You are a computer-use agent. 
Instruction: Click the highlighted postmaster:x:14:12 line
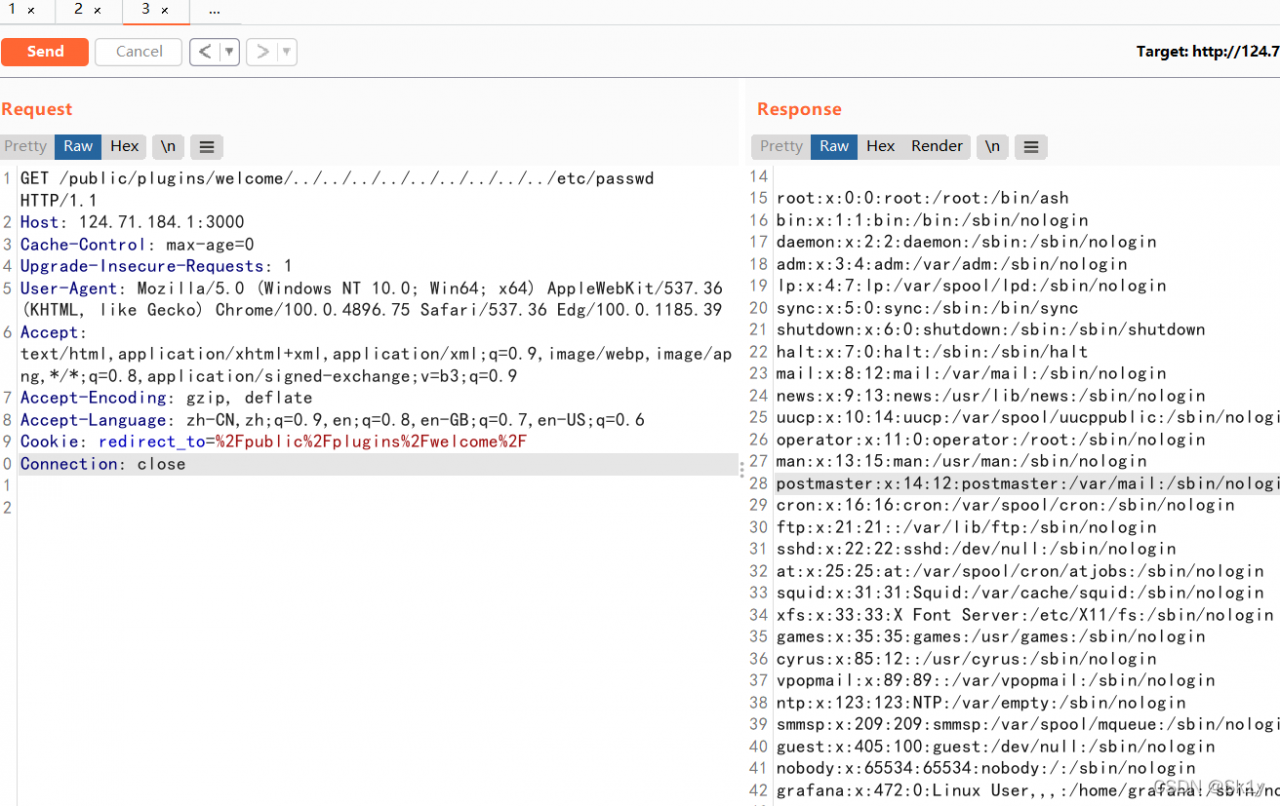[x=1028, y=484]
